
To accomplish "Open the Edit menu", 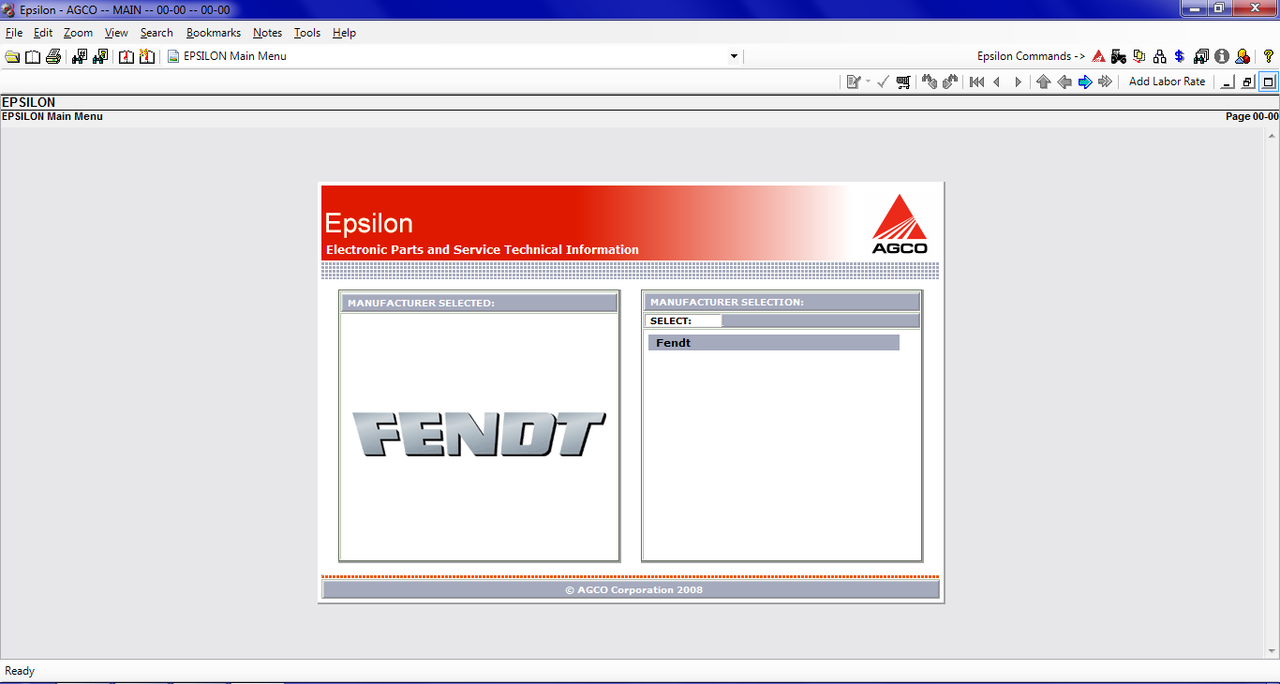I will coord(43,33).
